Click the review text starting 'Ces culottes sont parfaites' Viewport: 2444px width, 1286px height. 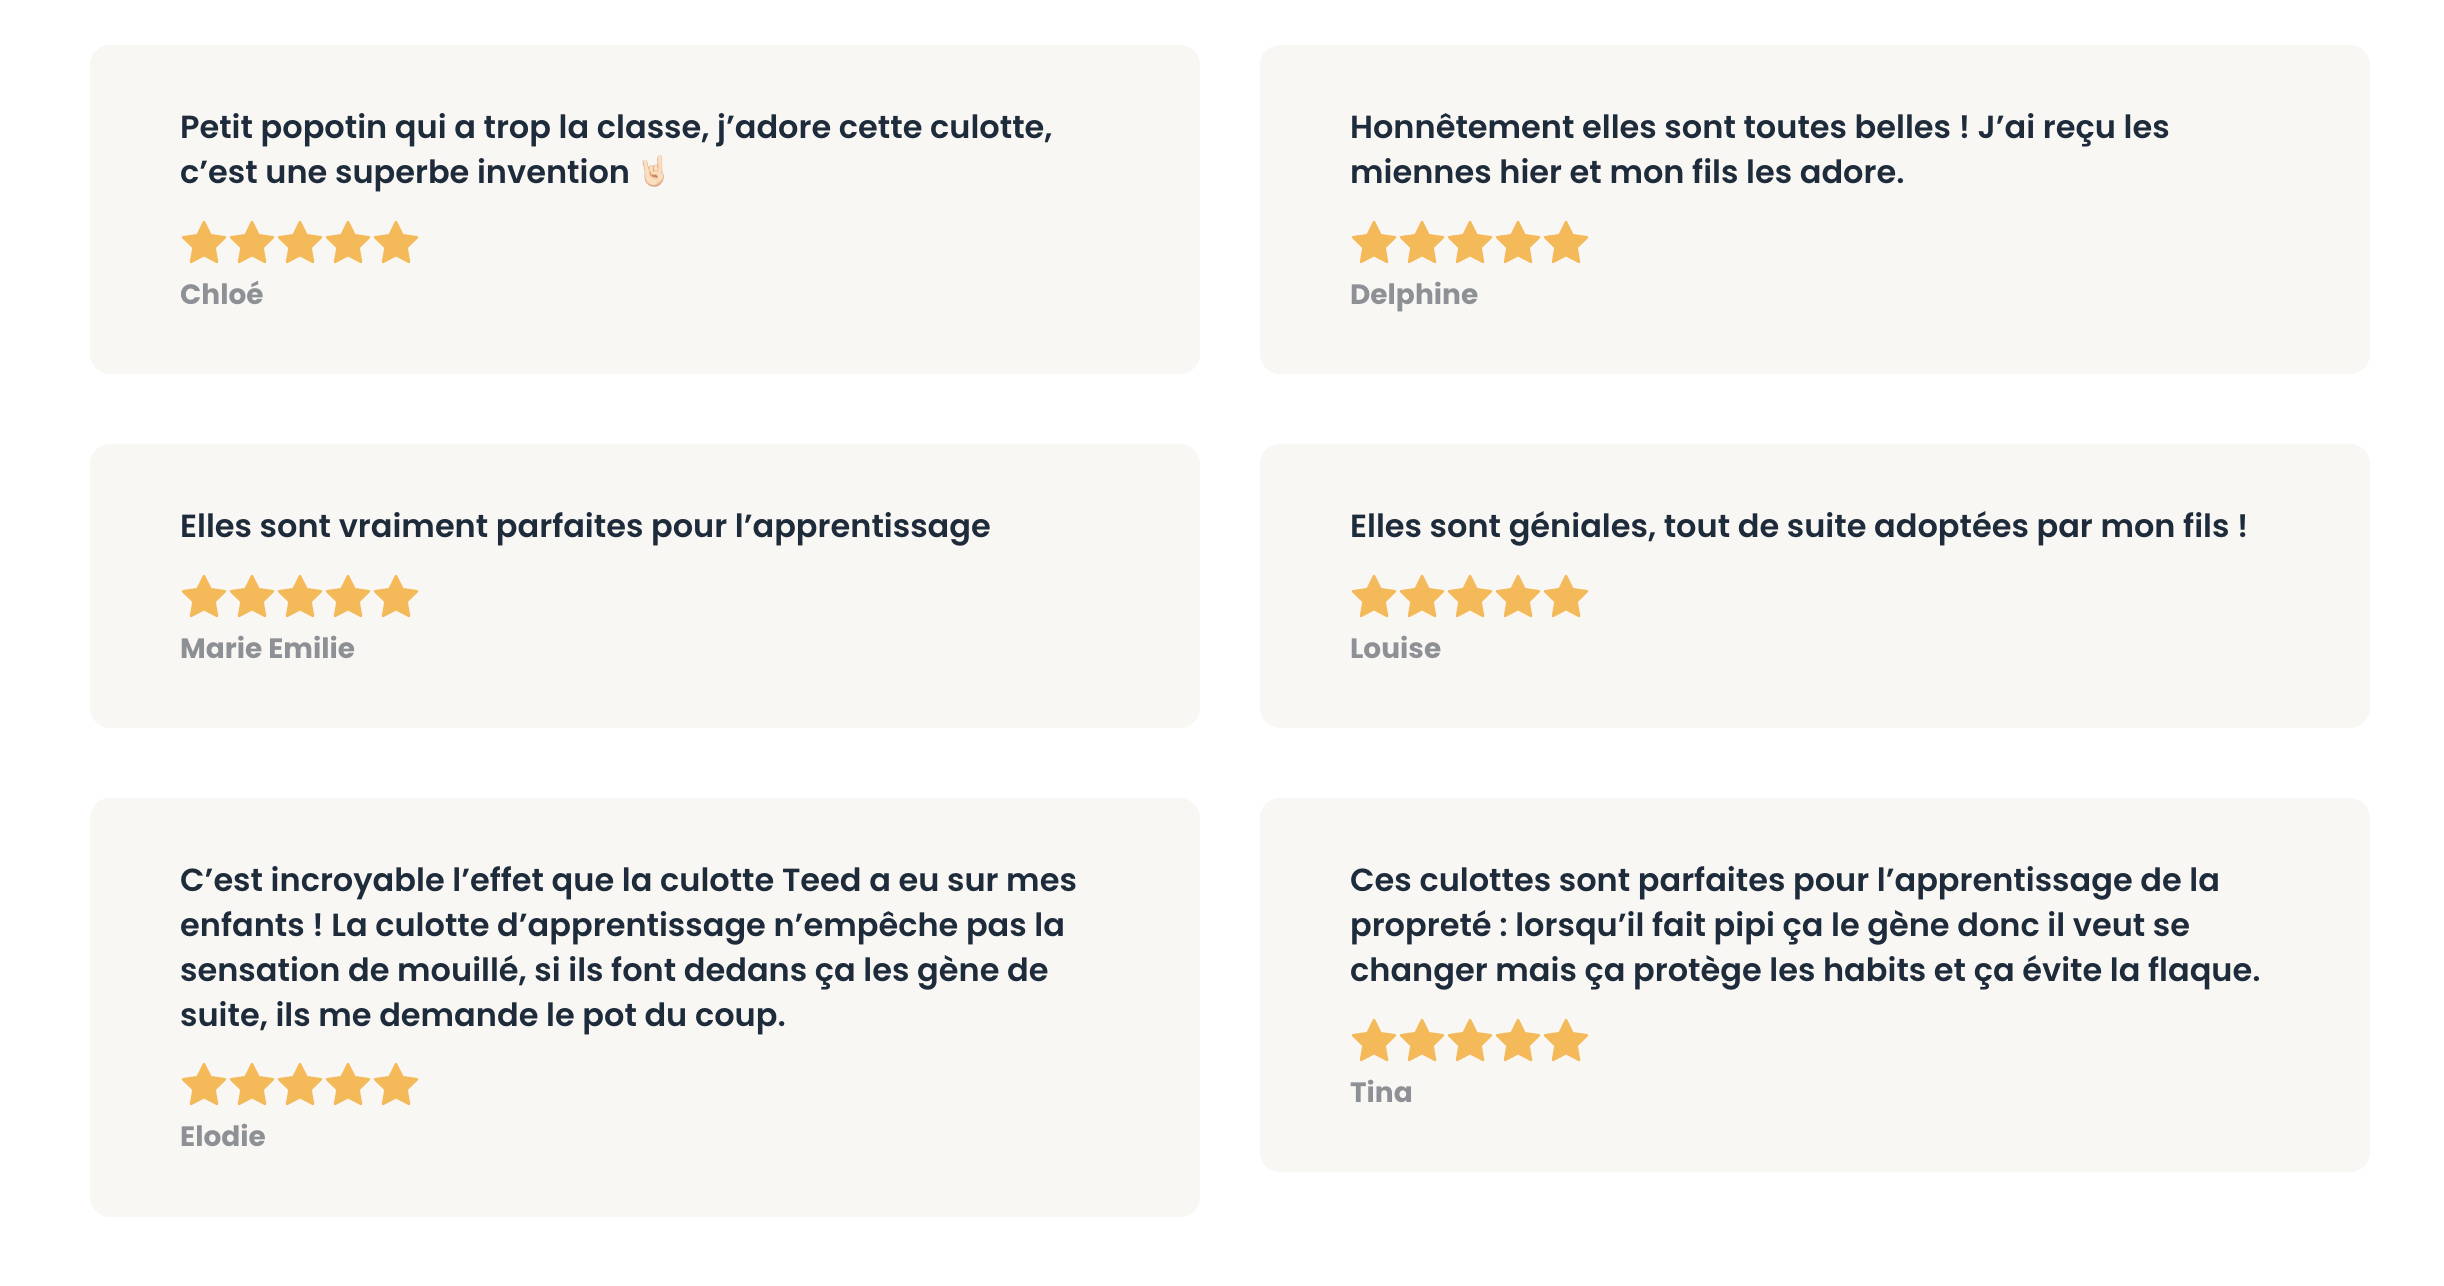(x=1805, y=925)
